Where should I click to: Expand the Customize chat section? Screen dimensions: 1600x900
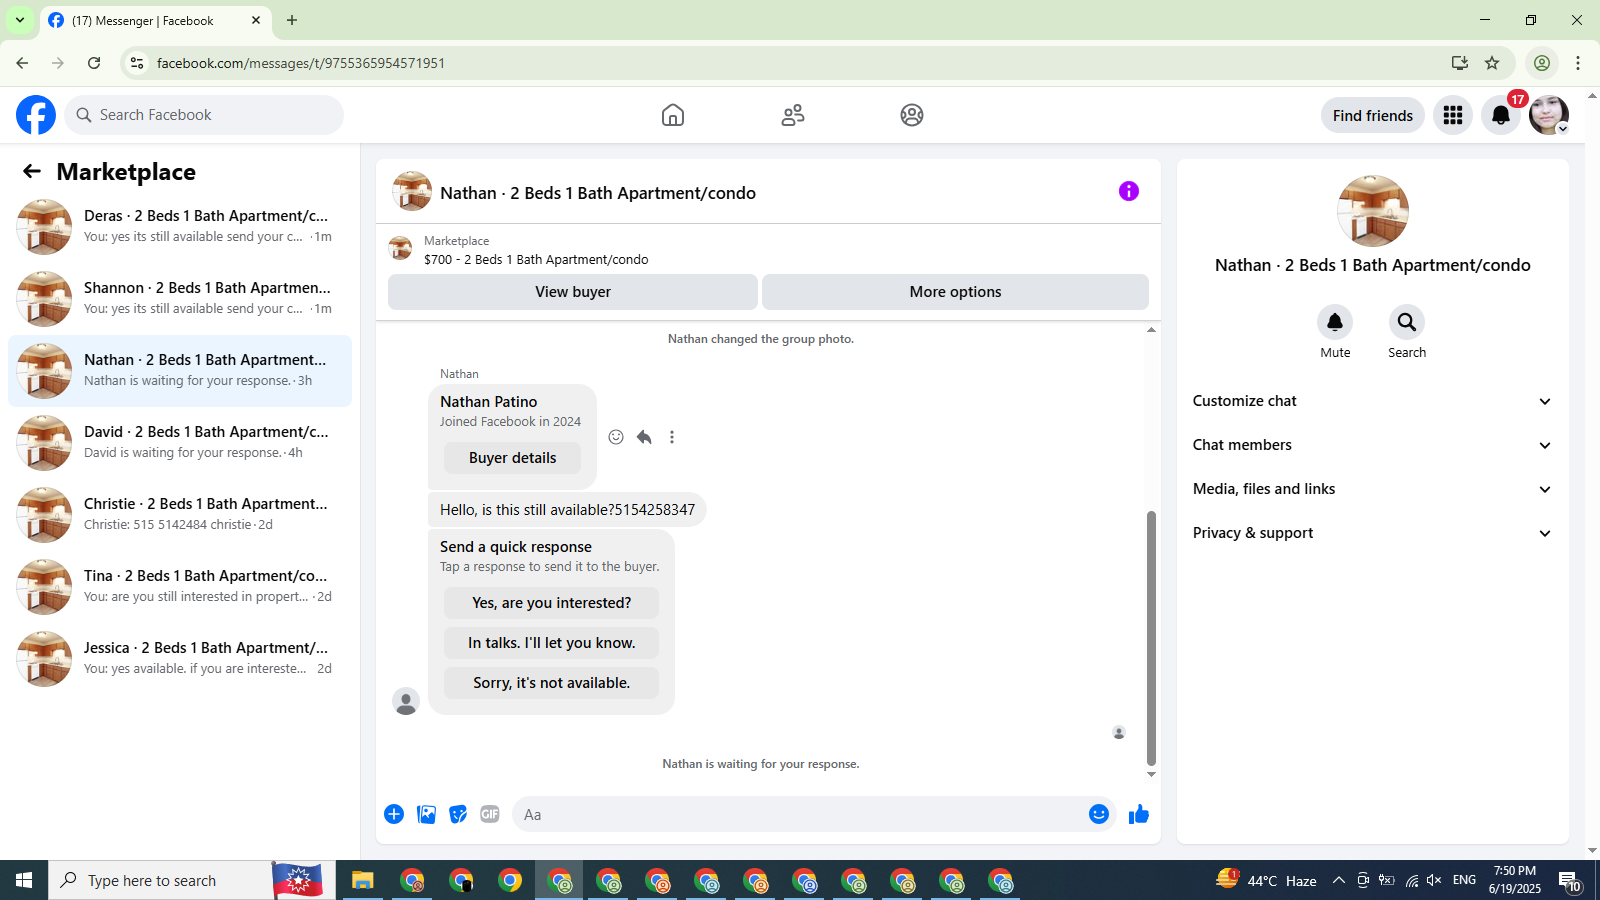[x=1372, y=401]
